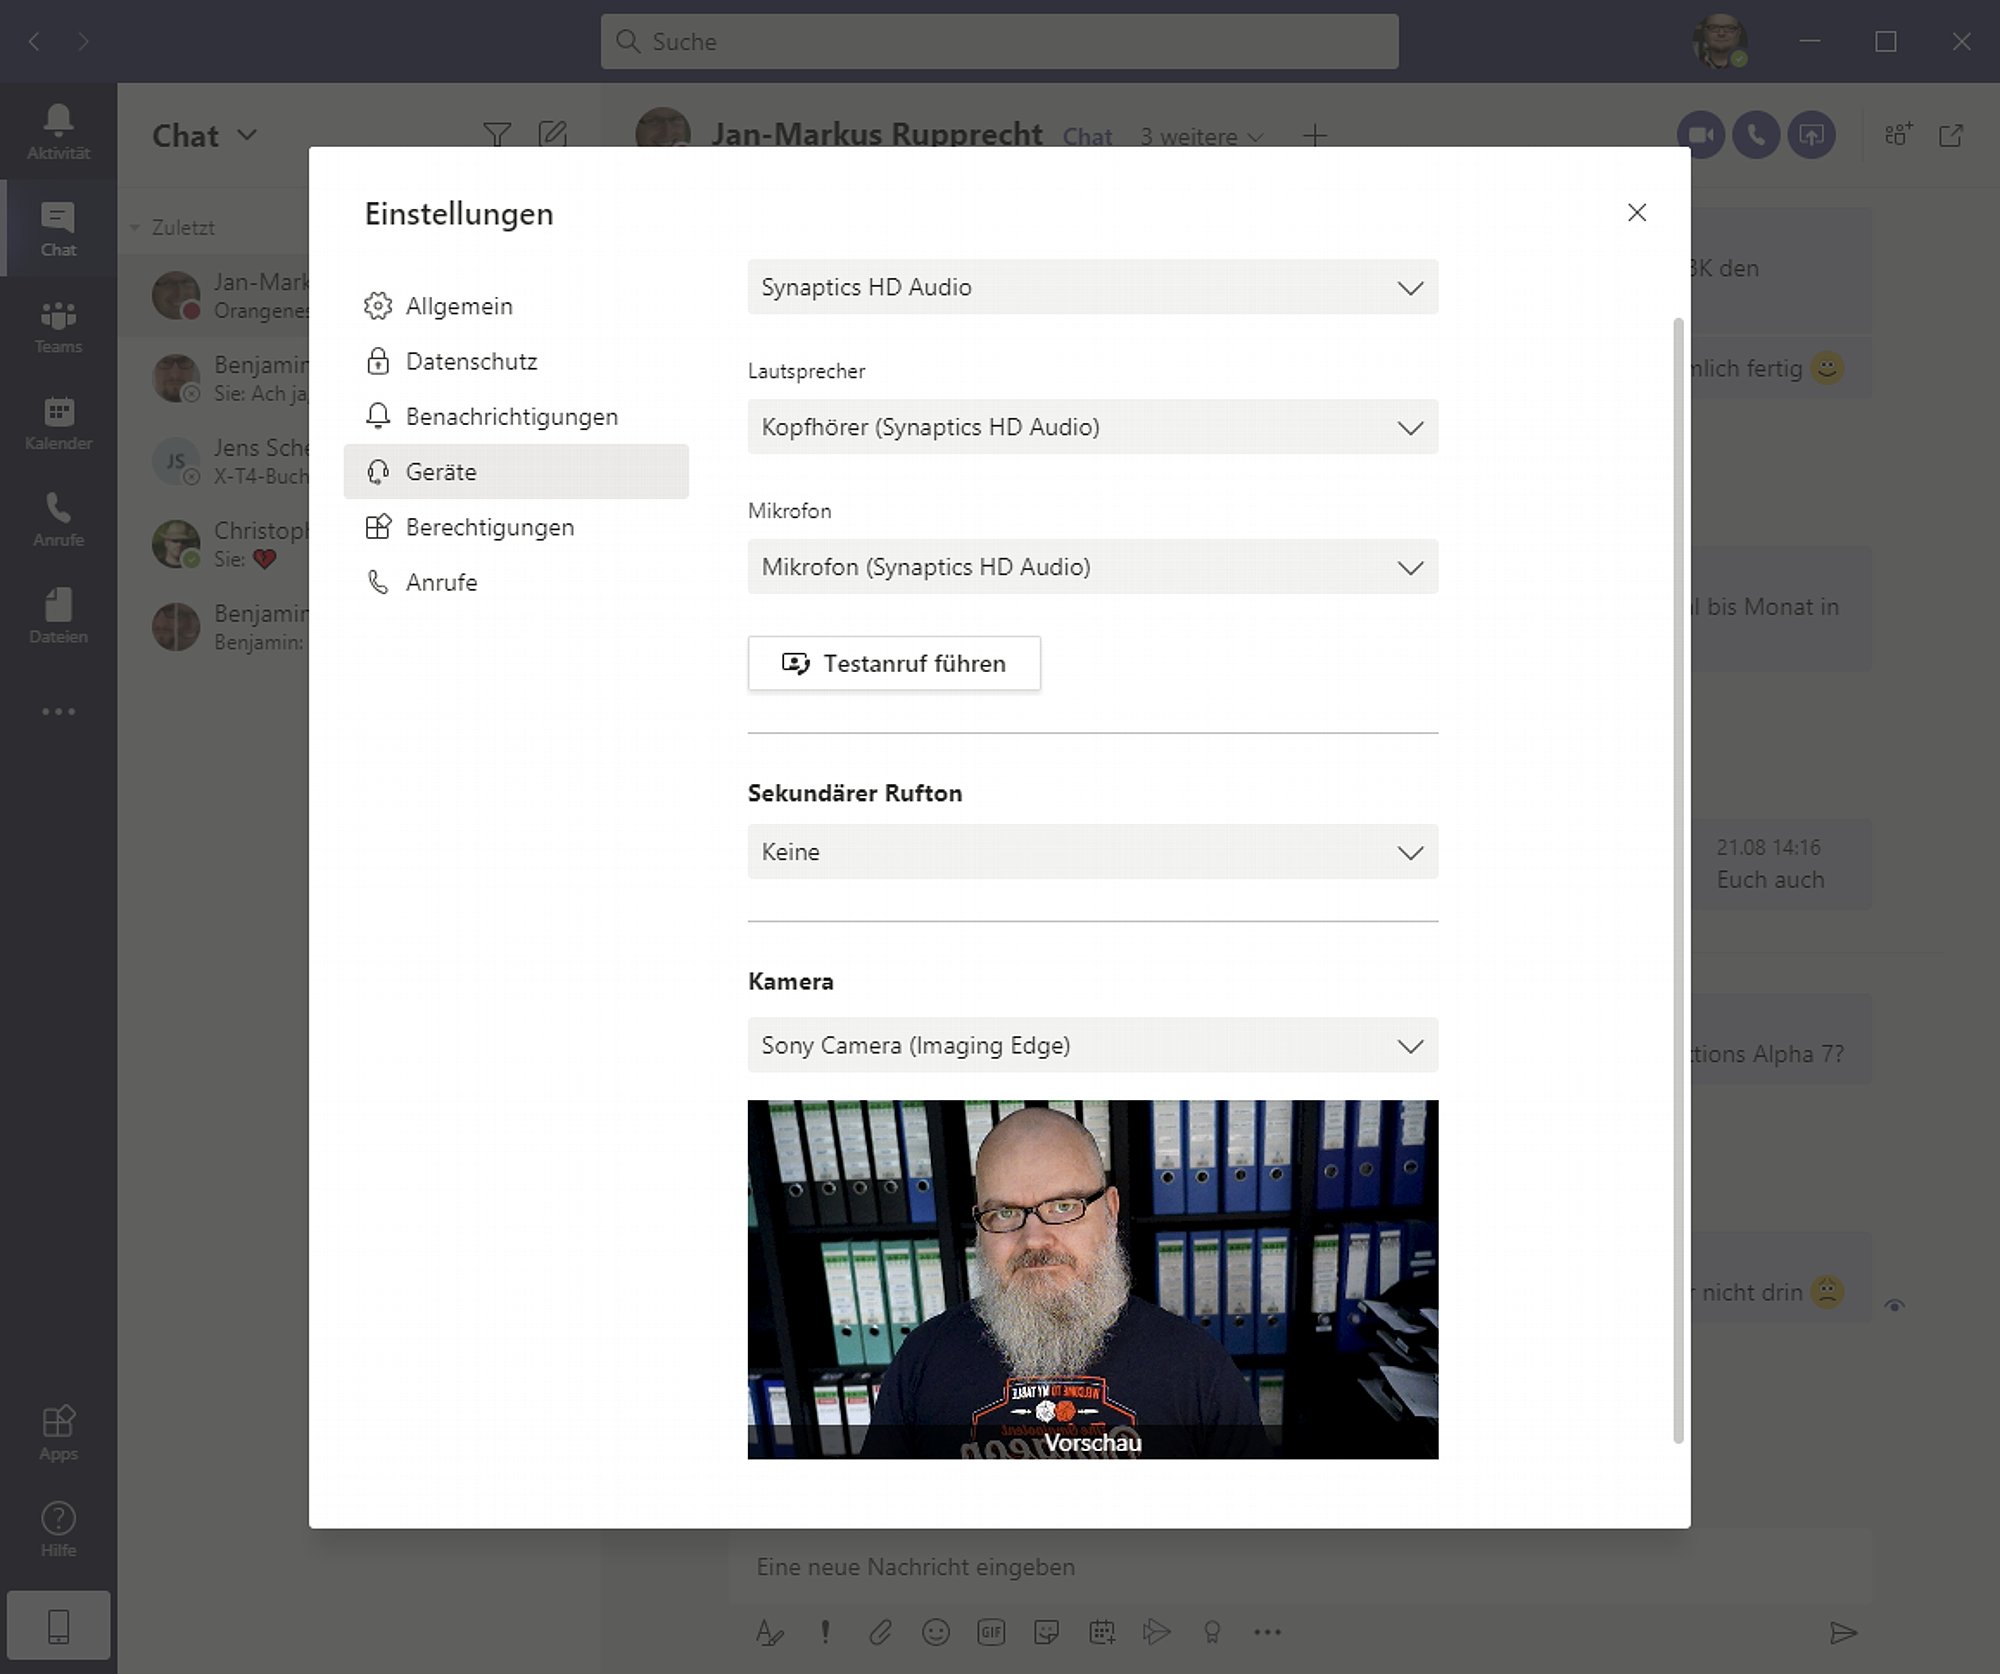Focus the Suche search field
The image size is (2000, 1674).
(999, 41)
